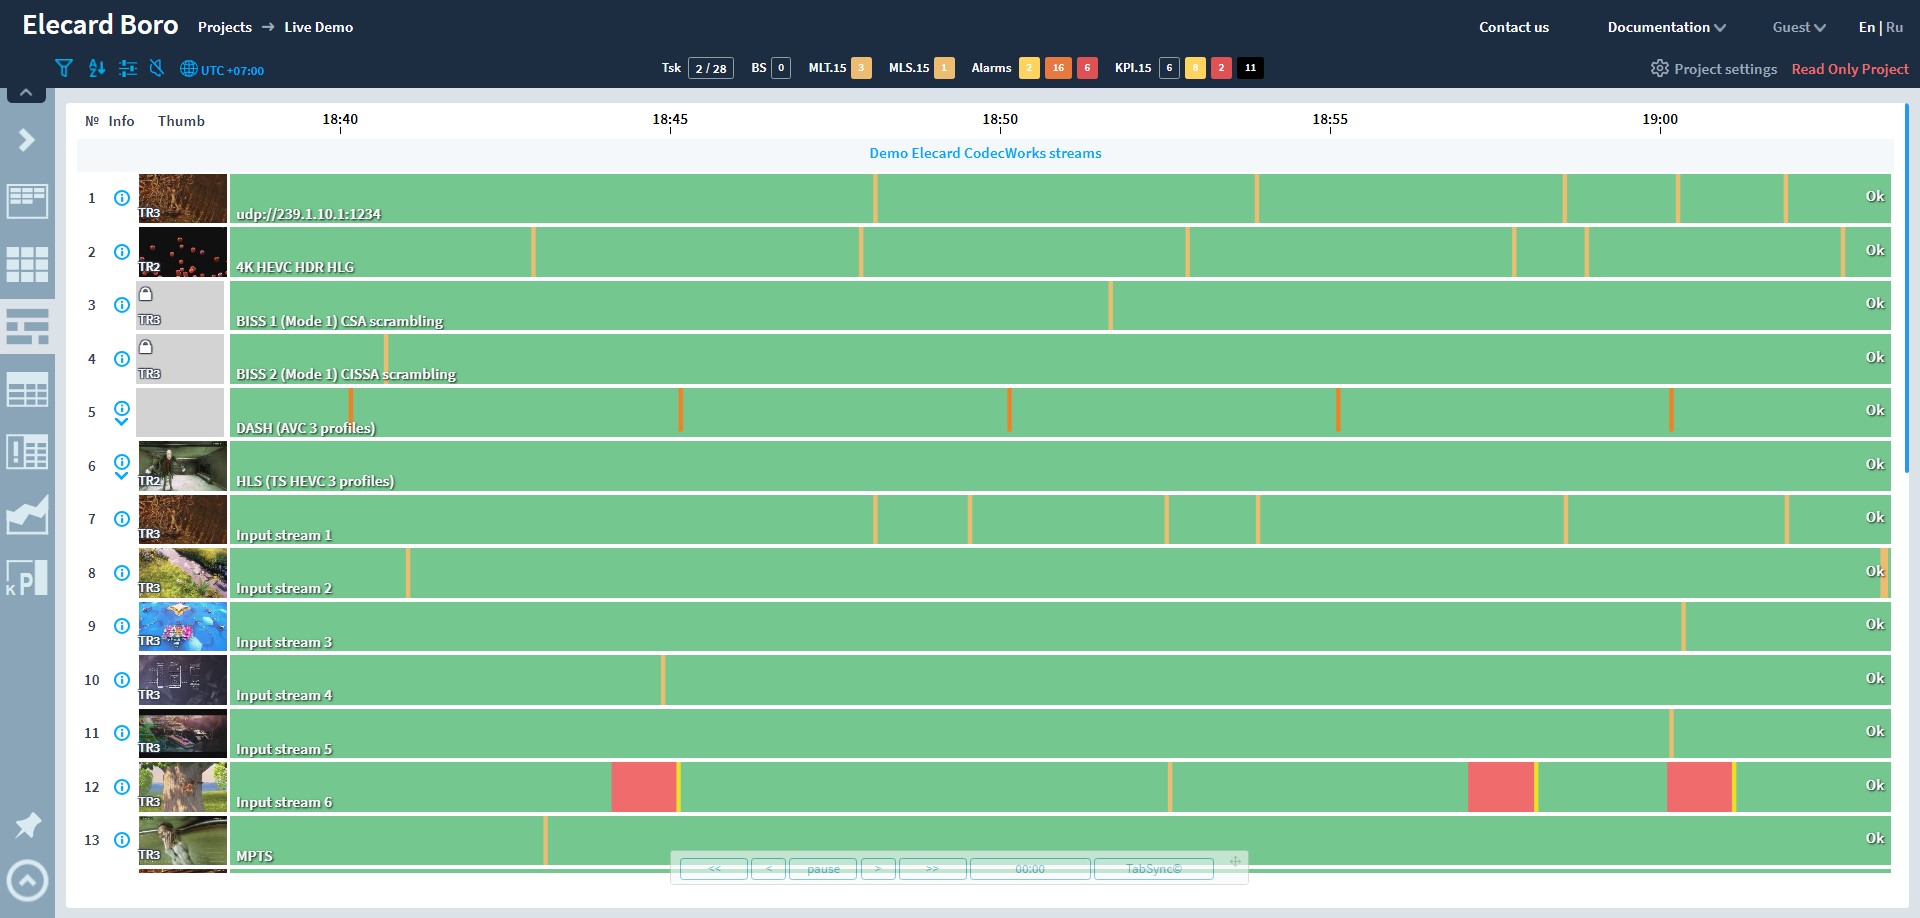Click the pin icon in sidebar
The height and width of the screenshot is (918, 1920).
[x=28, y=825]
